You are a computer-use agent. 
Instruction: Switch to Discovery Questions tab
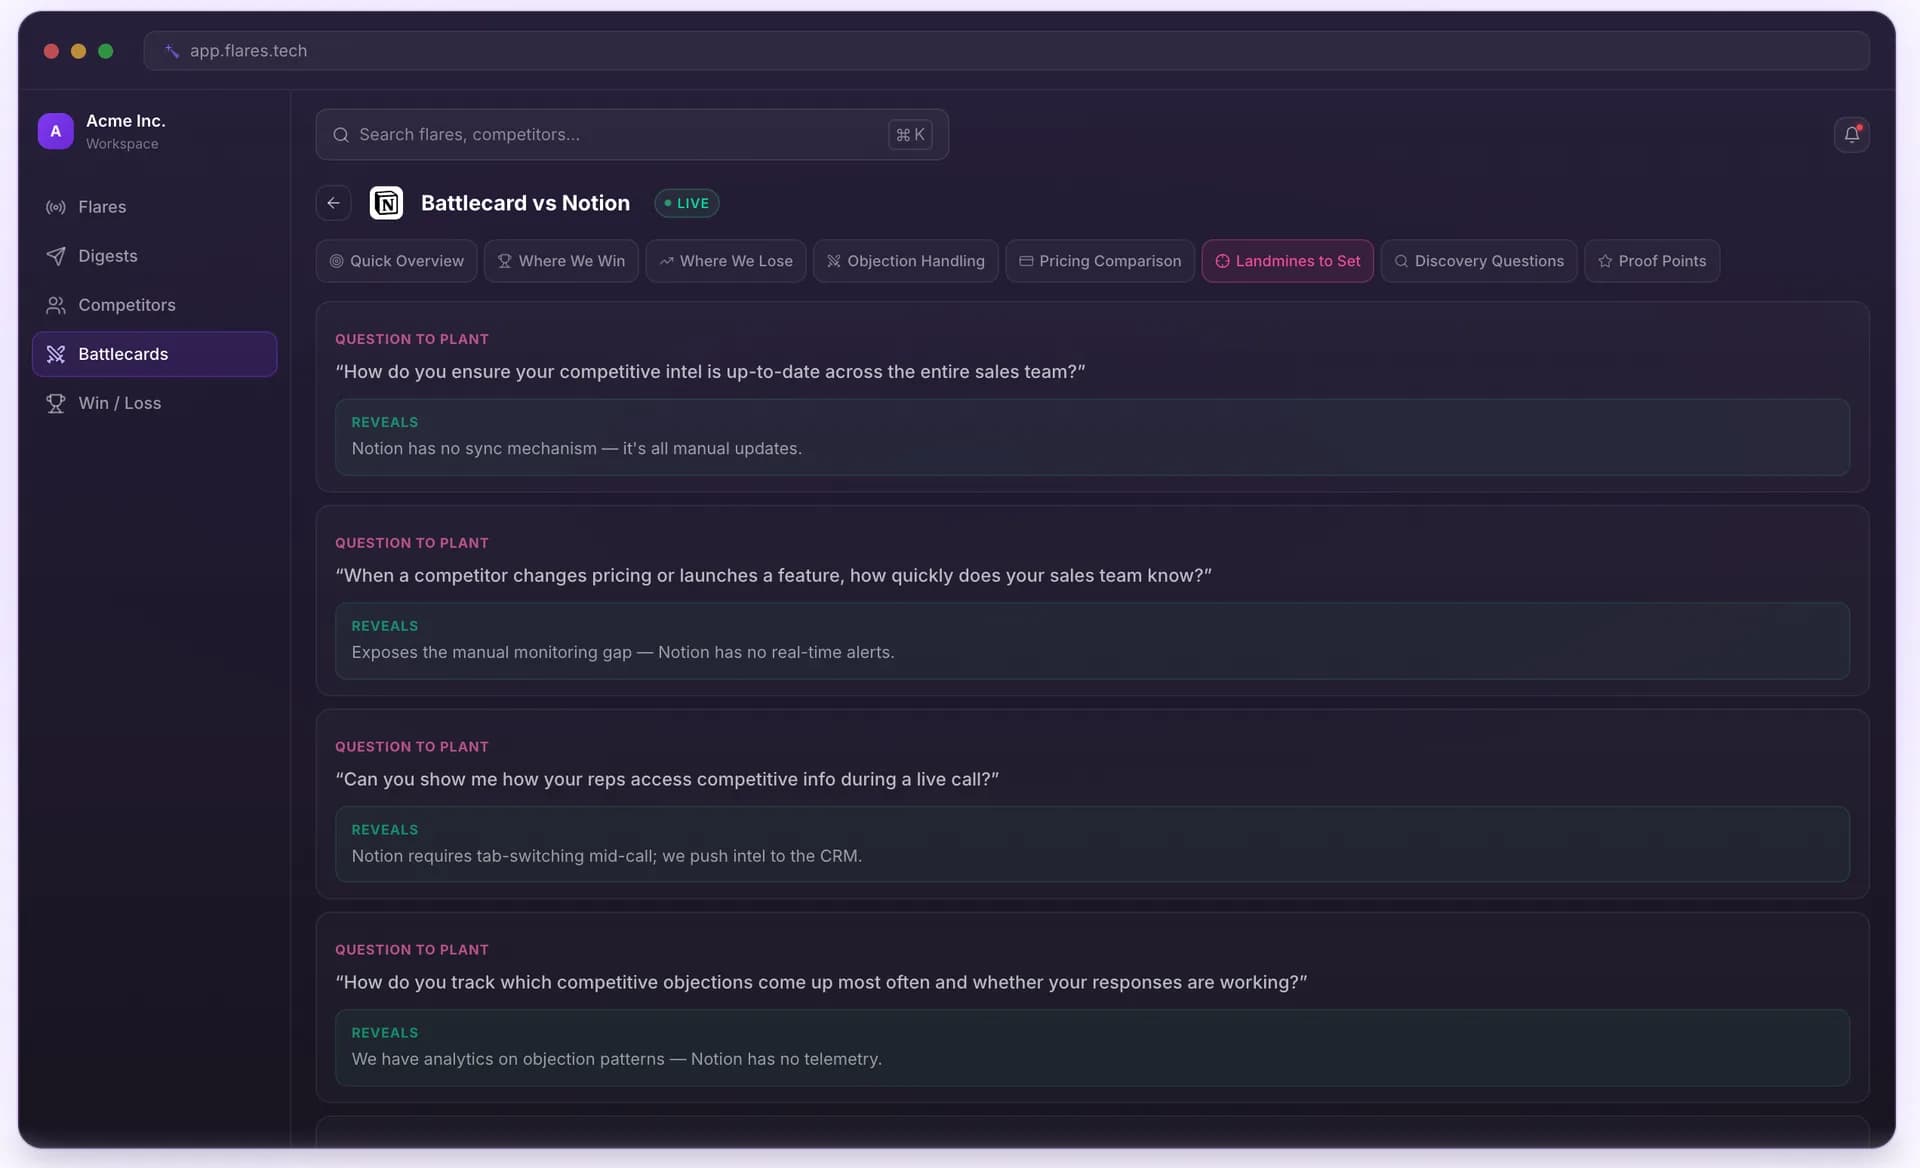click(x=1479, y=261)
